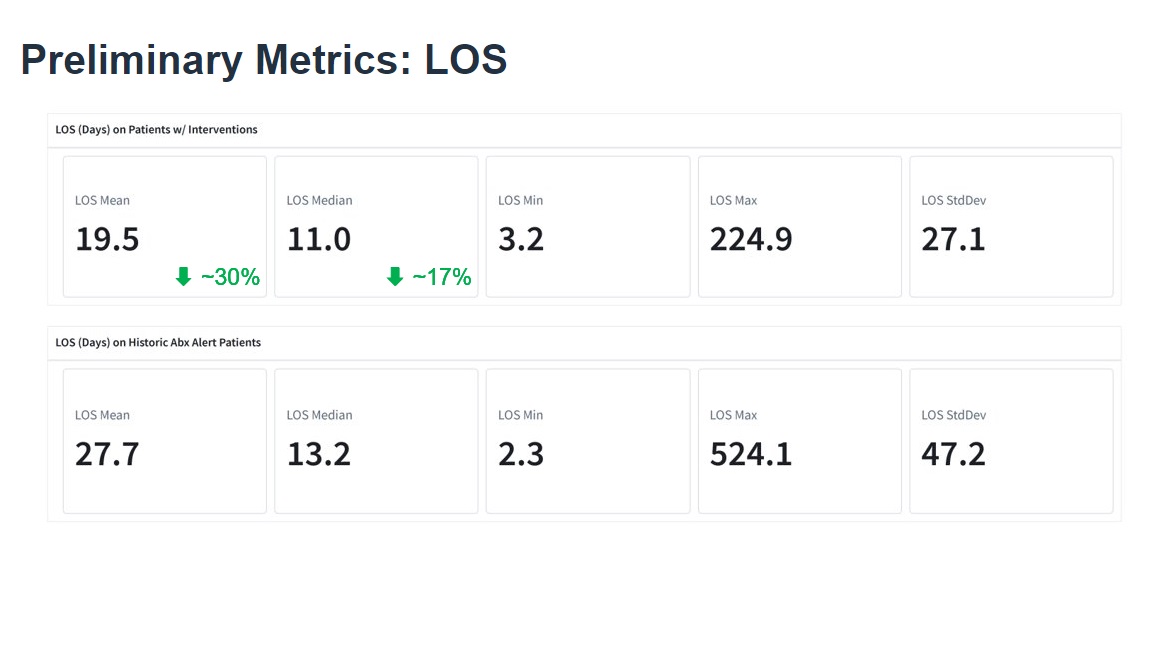Select the 11.0 LOS Median value
The image size is (1152, 648).
pyautogui.click(x=318, y=240)
